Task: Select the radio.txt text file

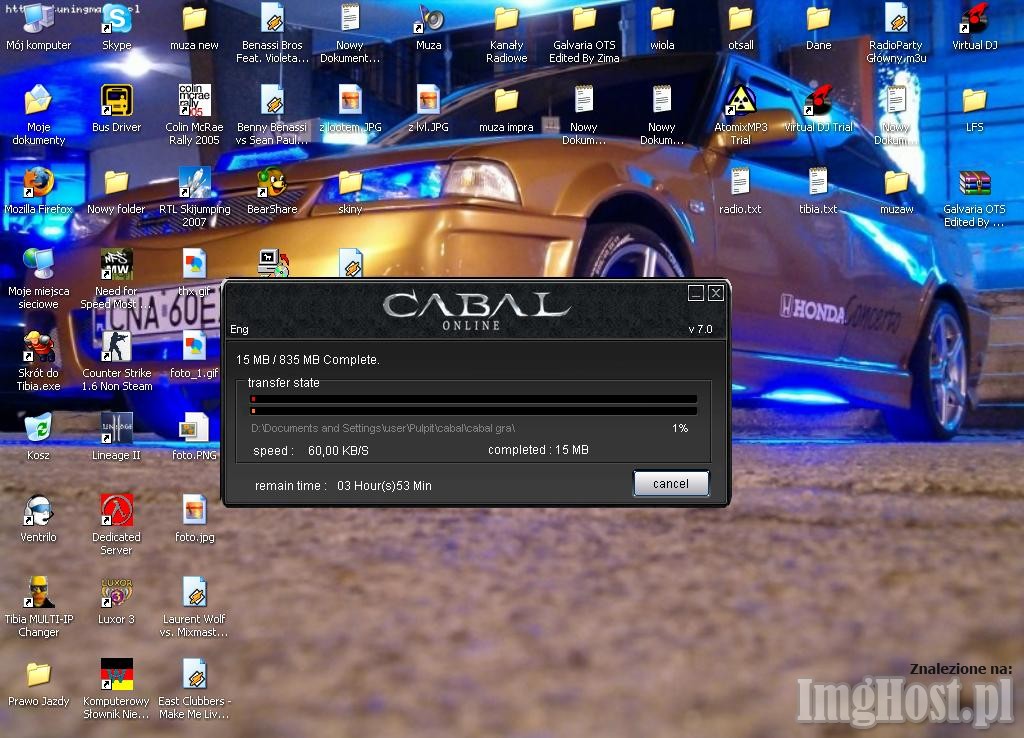Action: pos(741,183)
